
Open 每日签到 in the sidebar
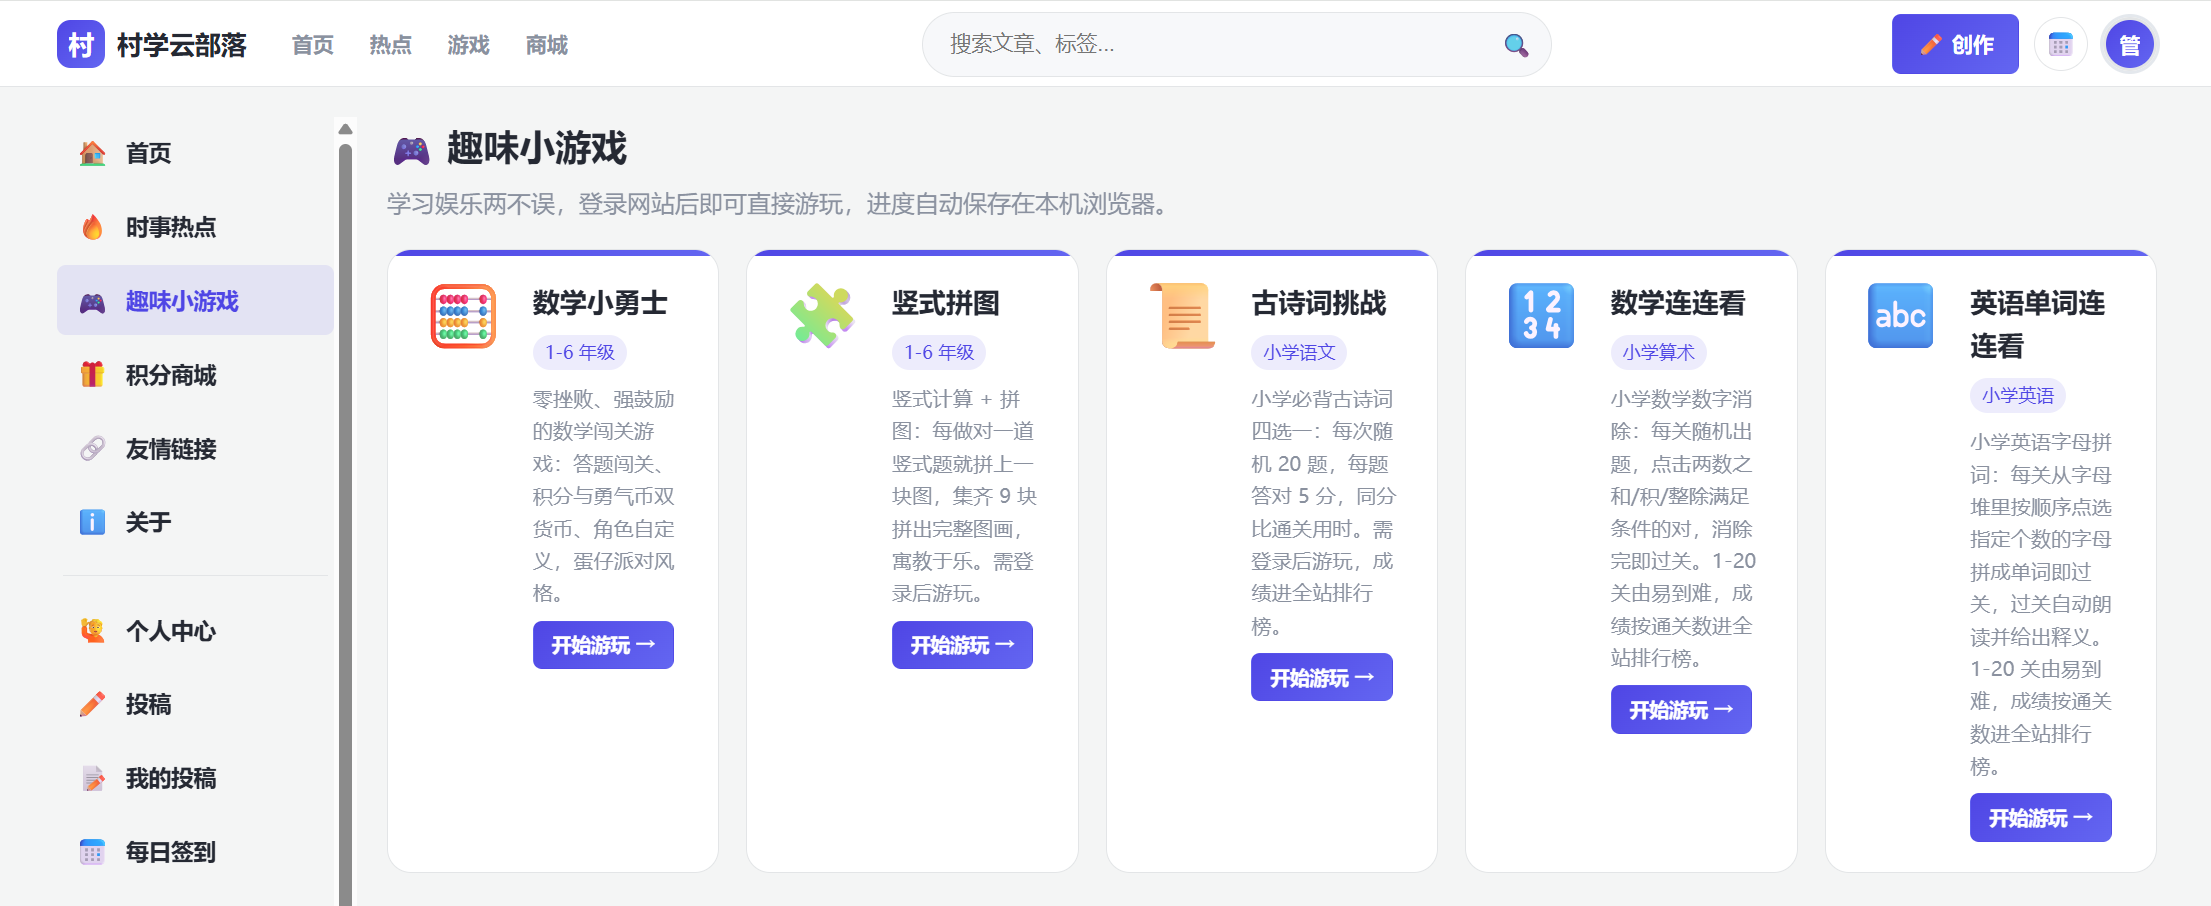[195, 852]
